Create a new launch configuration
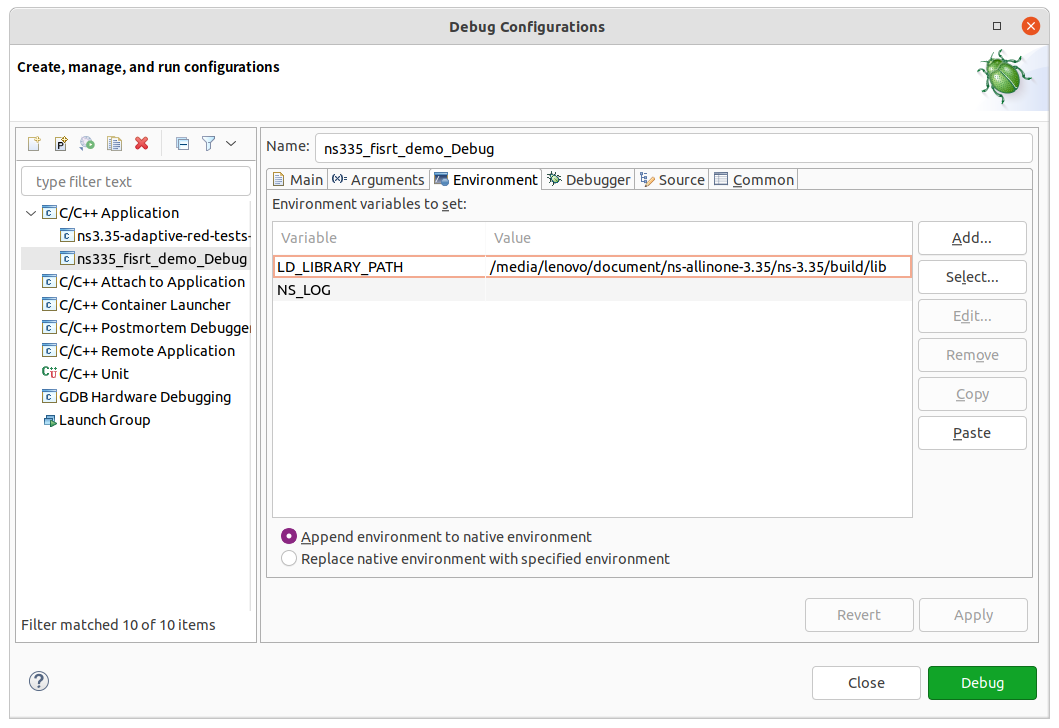1059x728 pixels. point(33,143)
